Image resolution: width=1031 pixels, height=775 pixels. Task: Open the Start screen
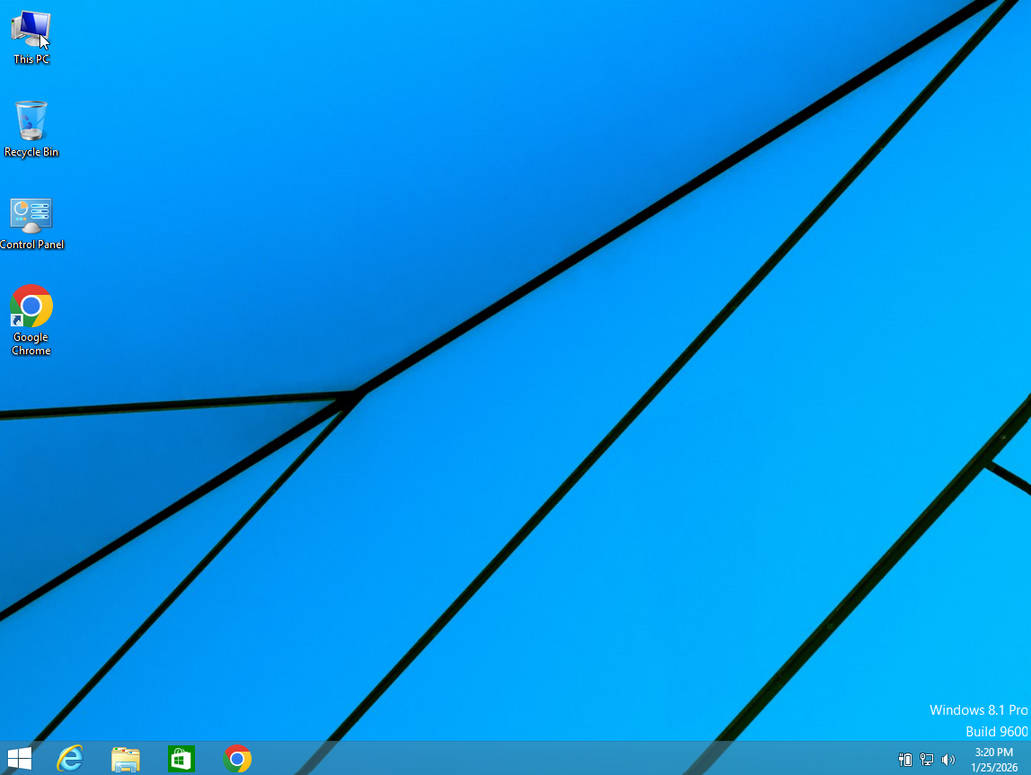(19, 759)
